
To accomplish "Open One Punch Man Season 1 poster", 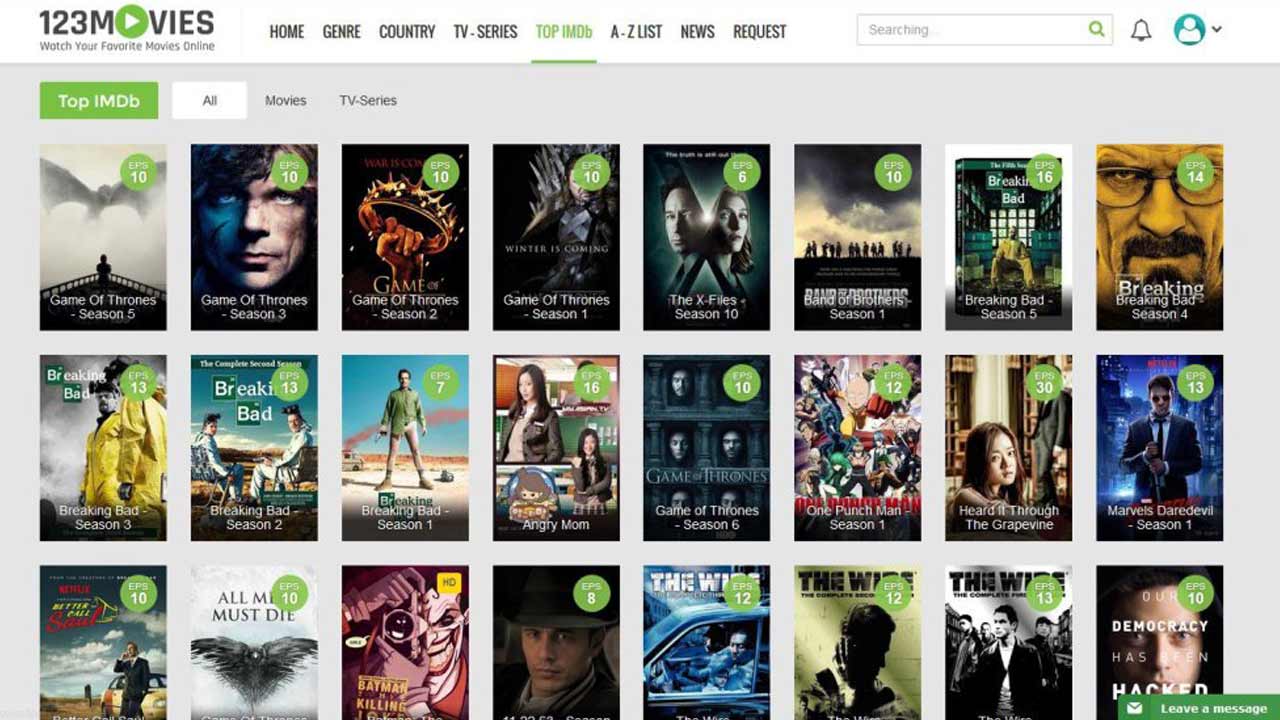I will (x=857, y=448).
